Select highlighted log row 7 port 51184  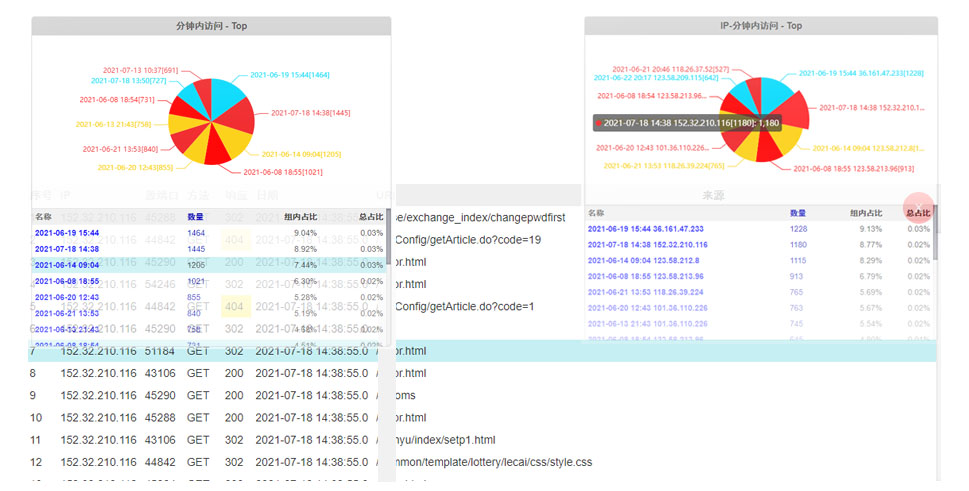[482, 351]
